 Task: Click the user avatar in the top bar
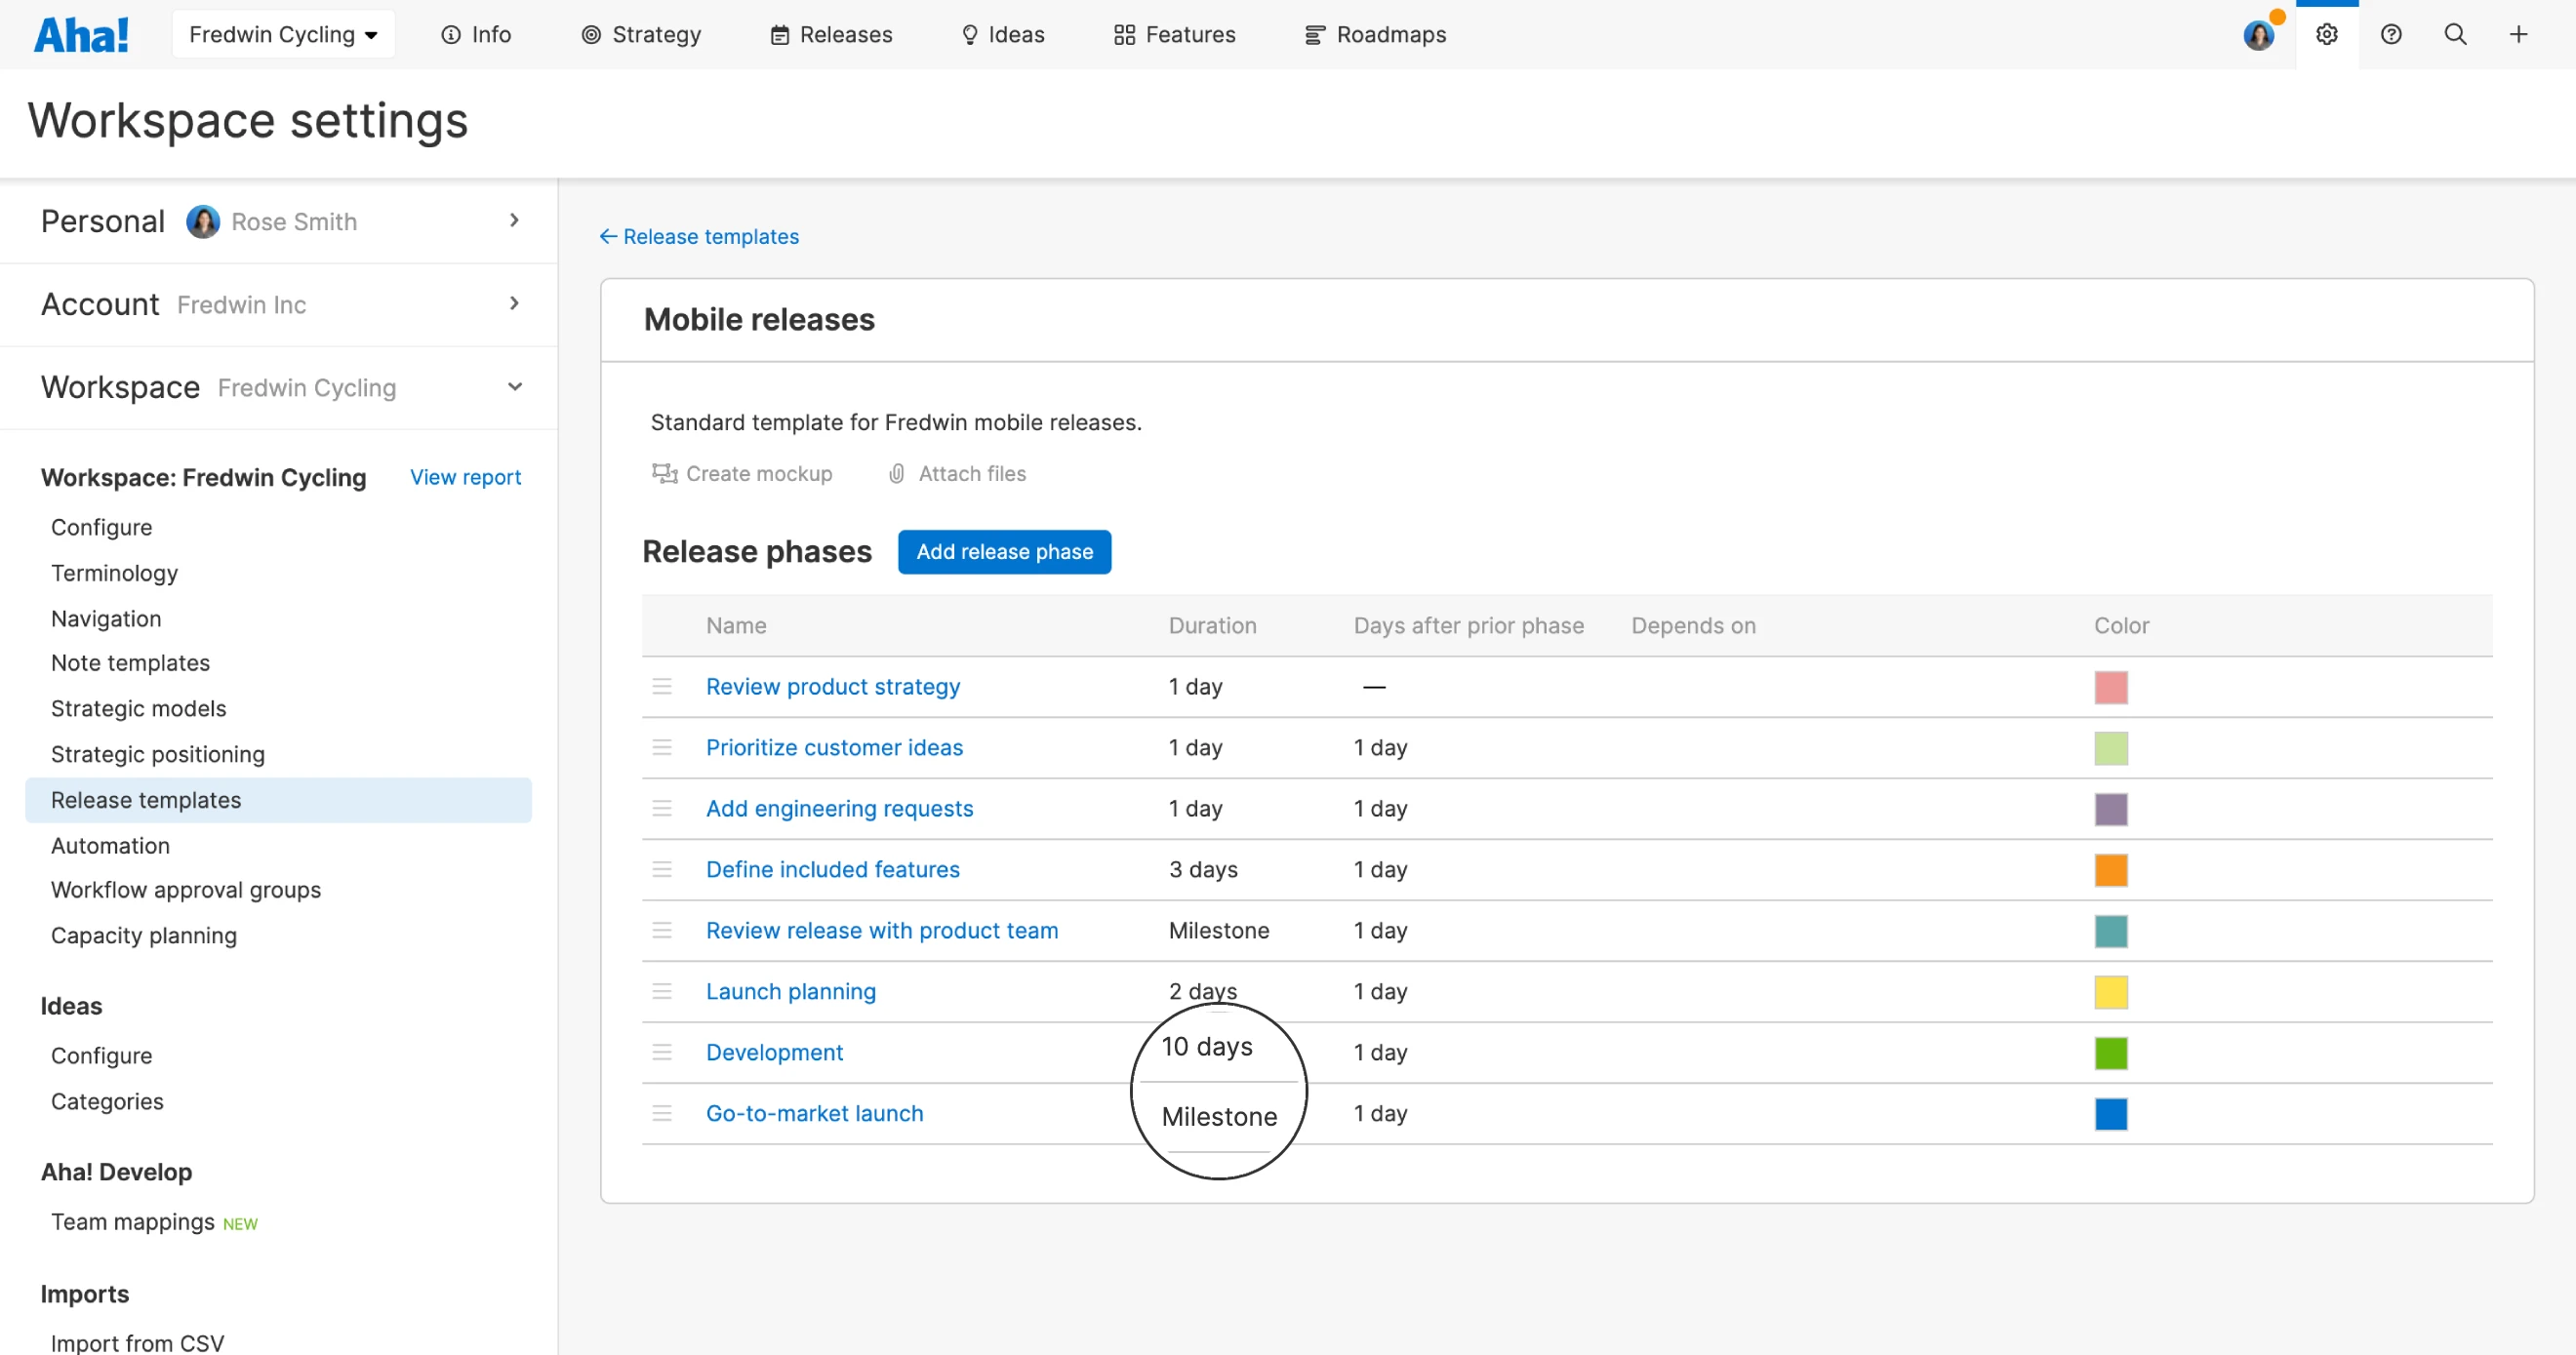pos(2258,35)
